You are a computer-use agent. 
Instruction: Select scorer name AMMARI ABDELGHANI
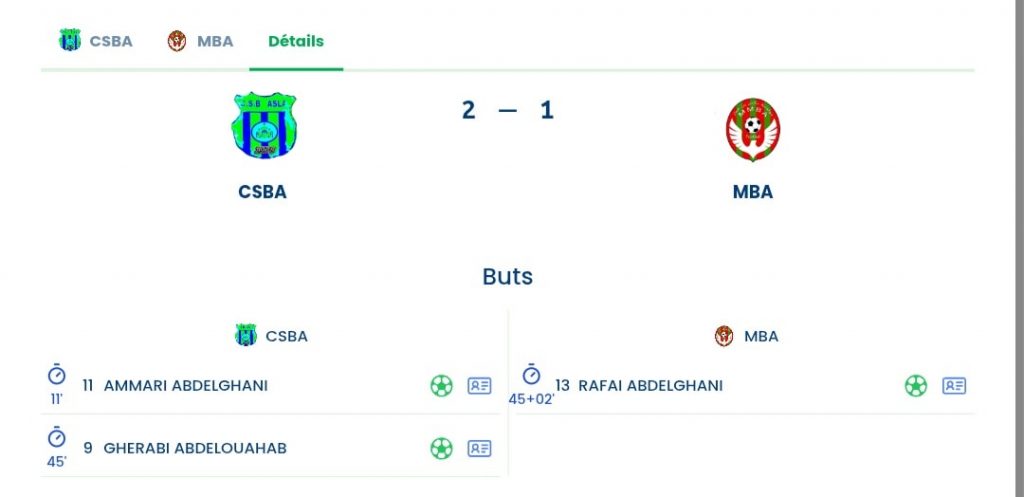[x=185, y=386]
